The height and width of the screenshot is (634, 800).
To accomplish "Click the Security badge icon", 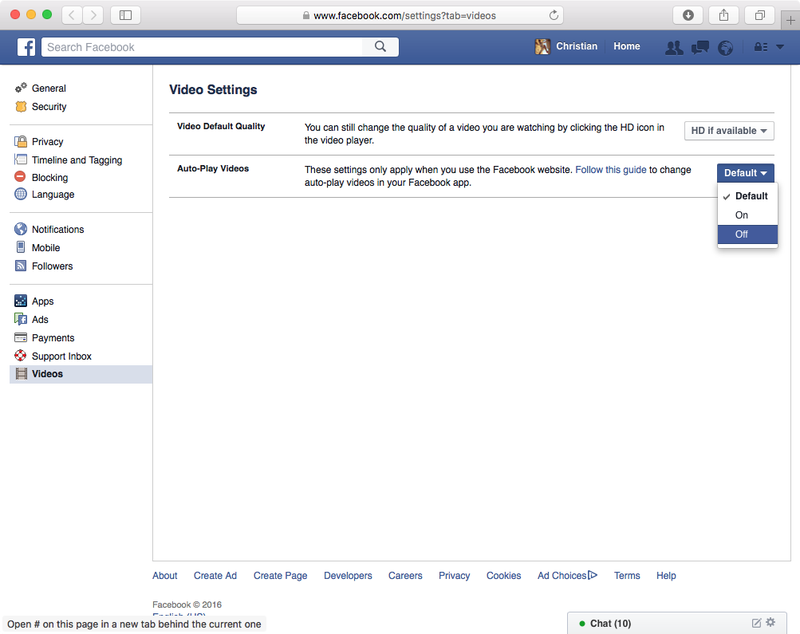I will 20,106.
